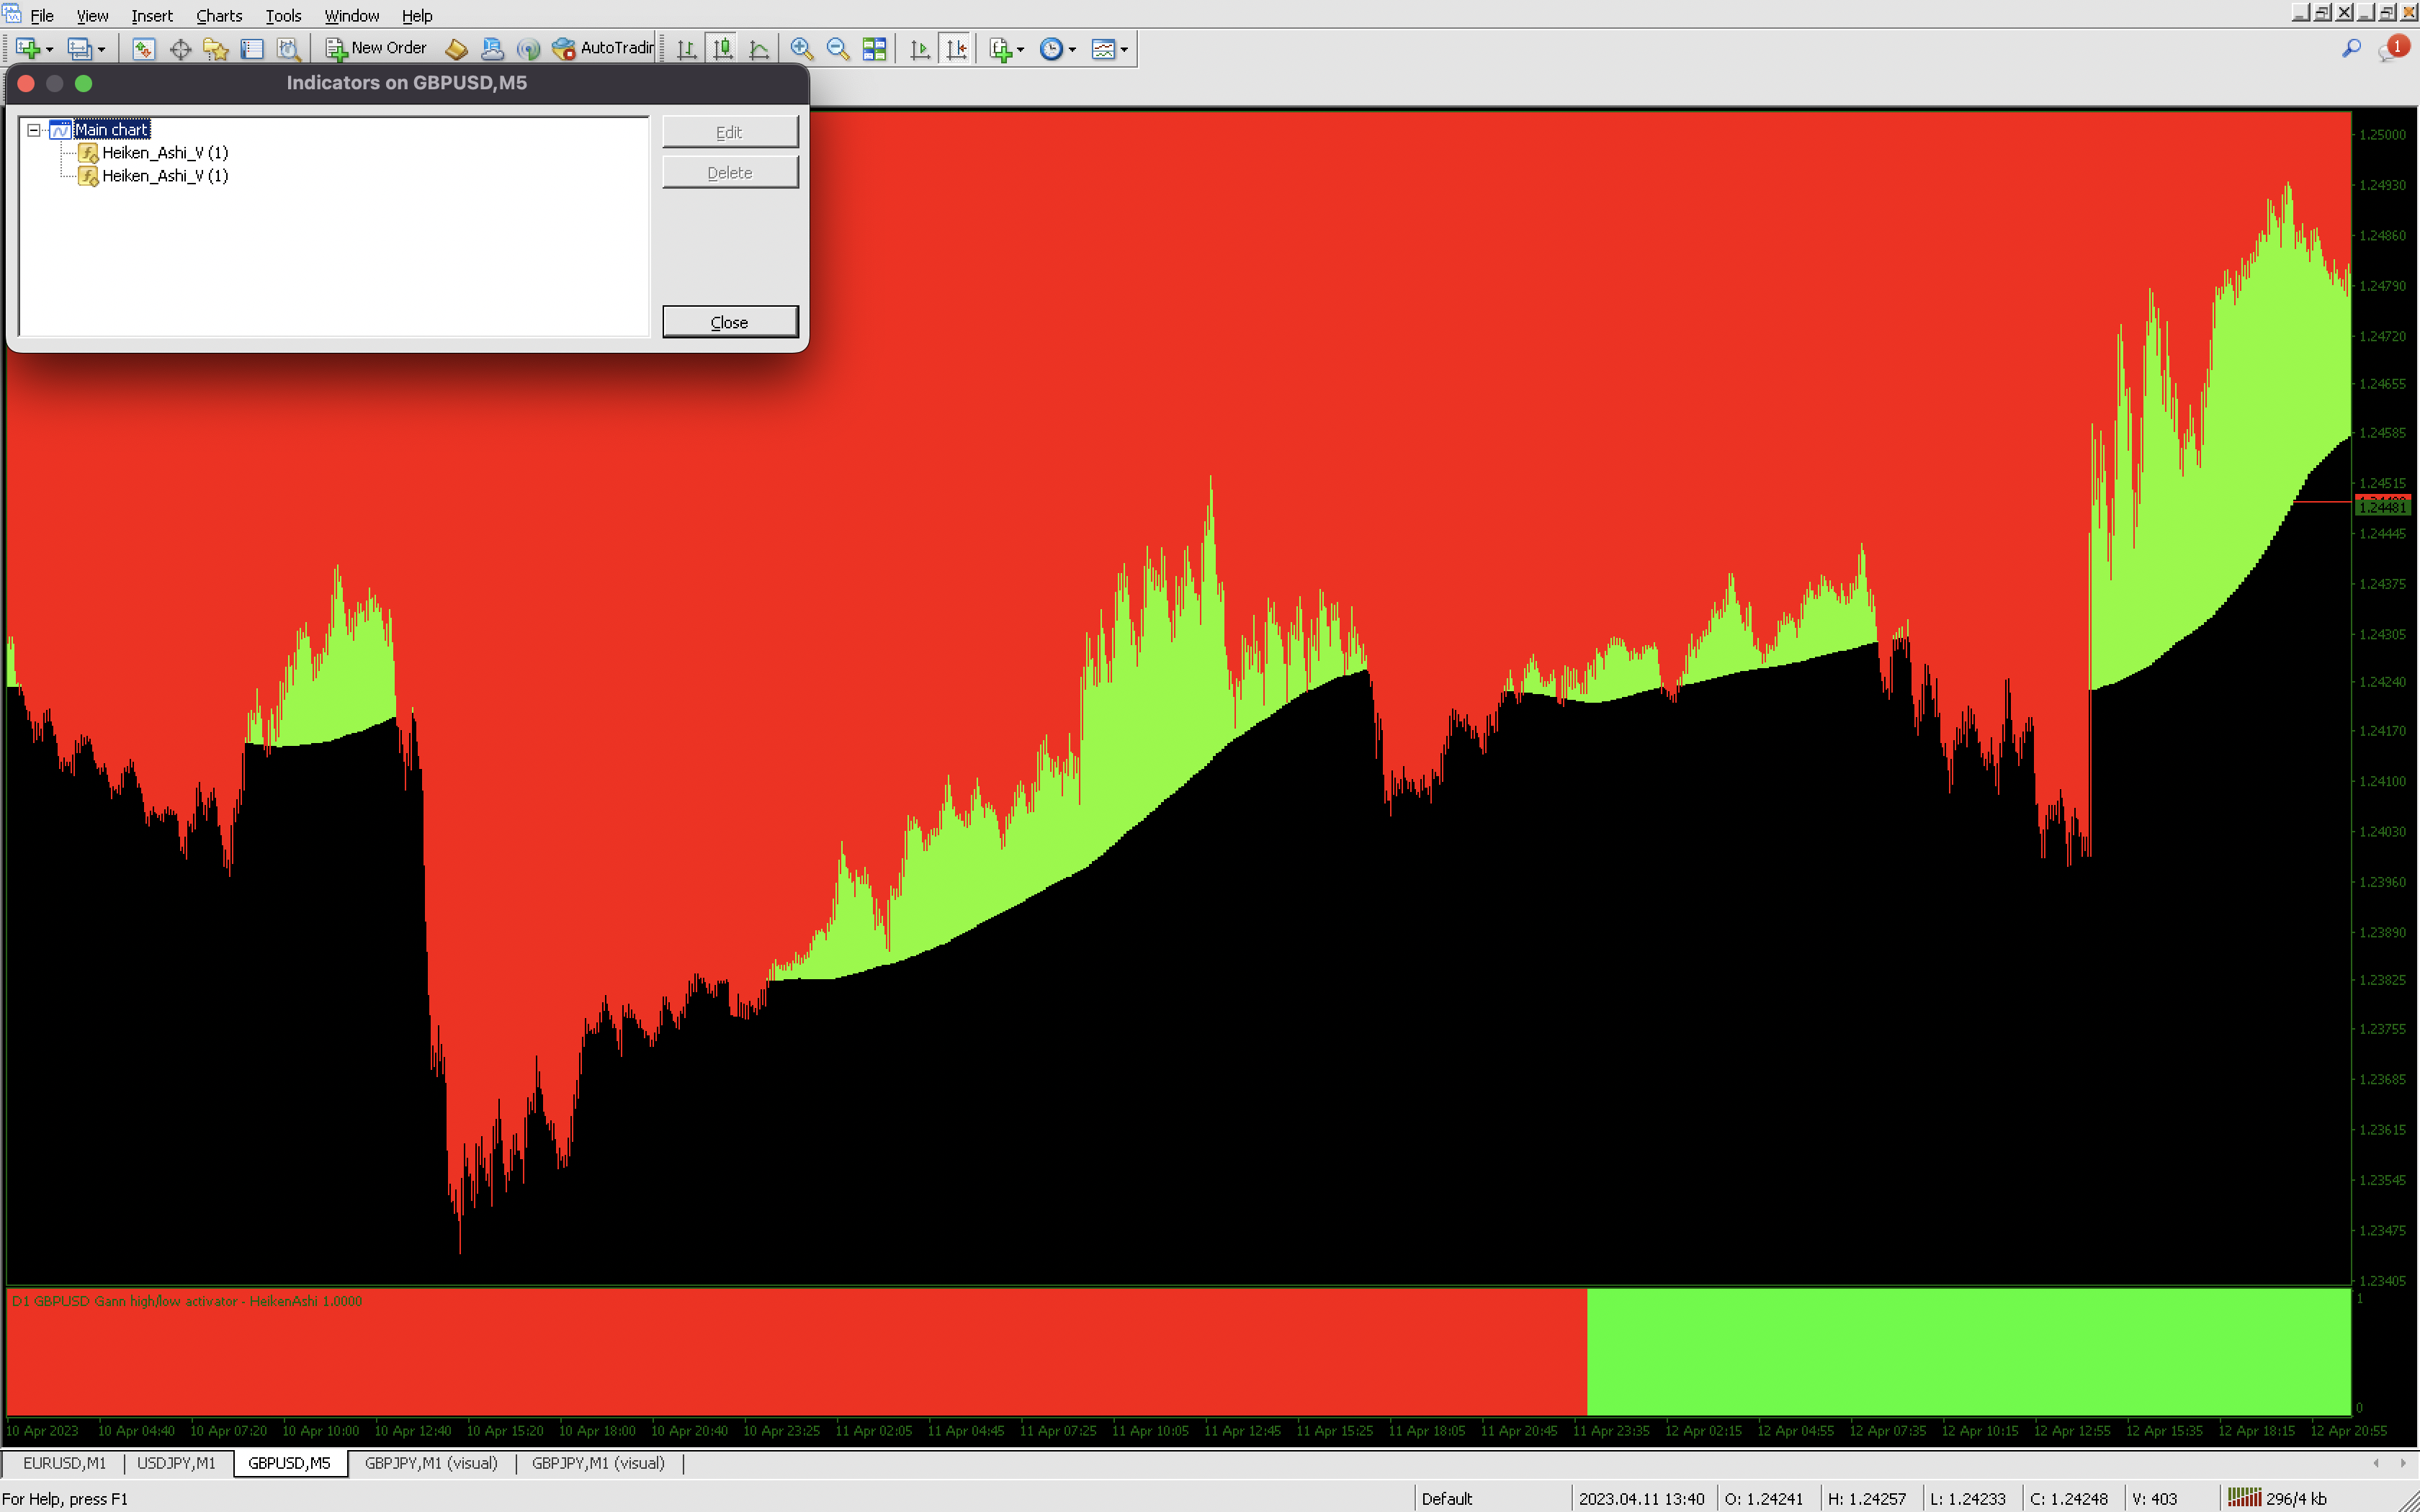Click the New Order button
Image resolution: width=2420 pixels, height=1512 pixels.
click(377, 48)
